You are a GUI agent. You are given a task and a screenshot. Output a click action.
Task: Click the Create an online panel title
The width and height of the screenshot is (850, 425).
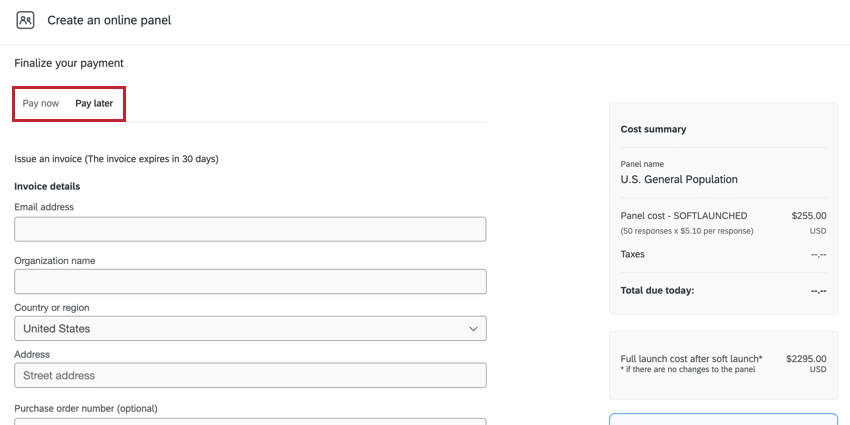[x=109, y=20]
